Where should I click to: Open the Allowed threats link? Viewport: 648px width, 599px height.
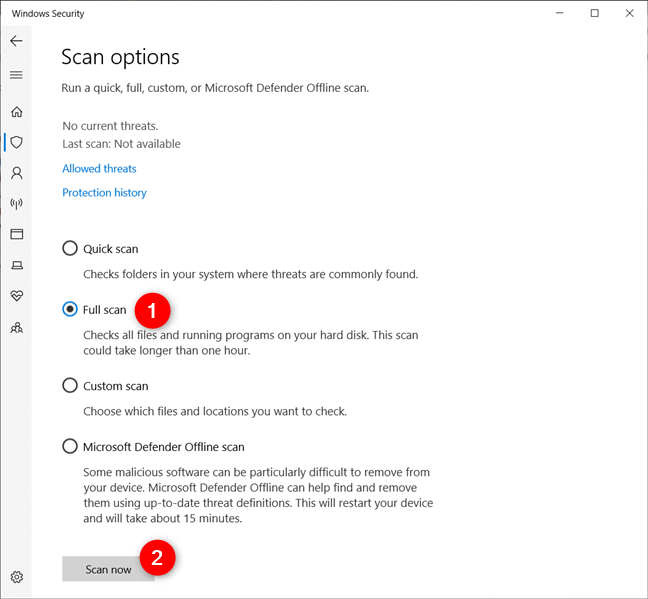(x=99, y=169)
